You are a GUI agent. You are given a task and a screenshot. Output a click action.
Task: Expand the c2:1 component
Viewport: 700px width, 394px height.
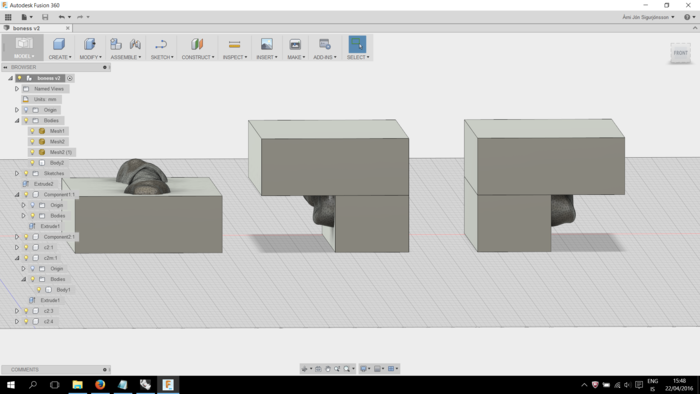point(17,248)
